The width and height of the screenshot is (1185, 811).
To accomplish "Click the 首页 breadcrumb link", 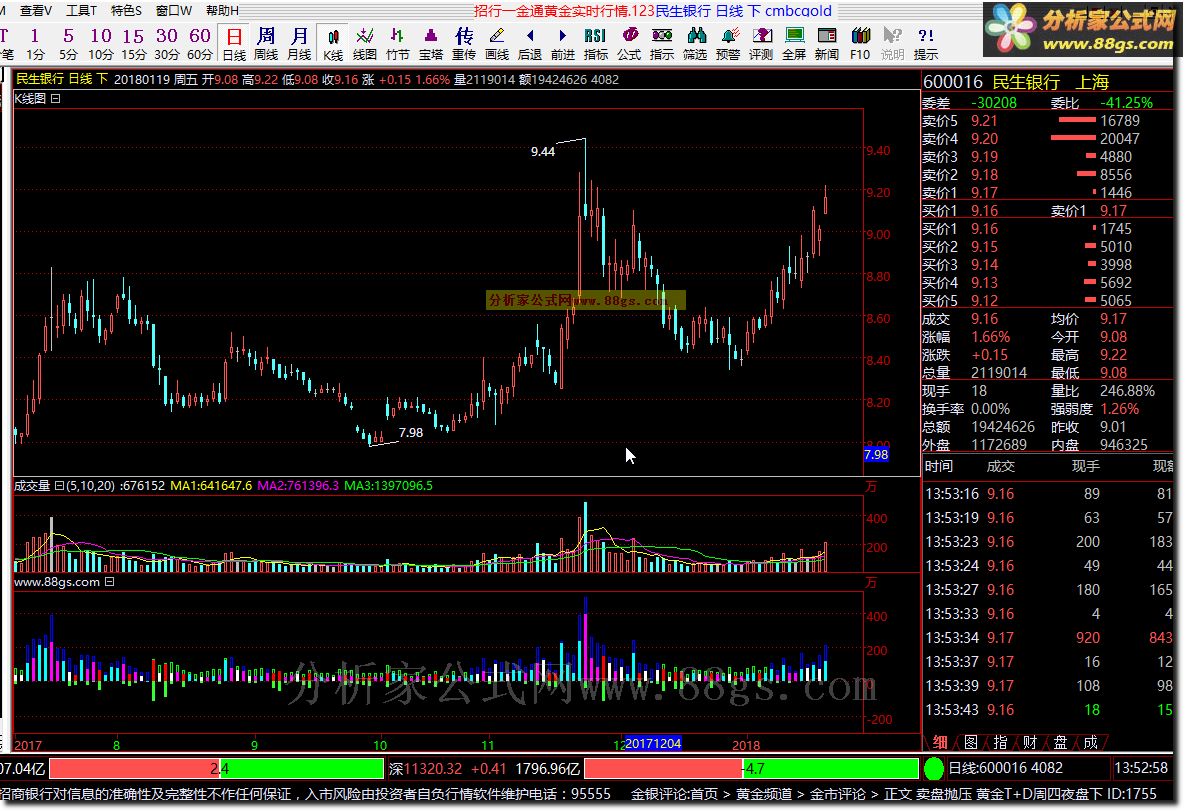I will (702, 794).
